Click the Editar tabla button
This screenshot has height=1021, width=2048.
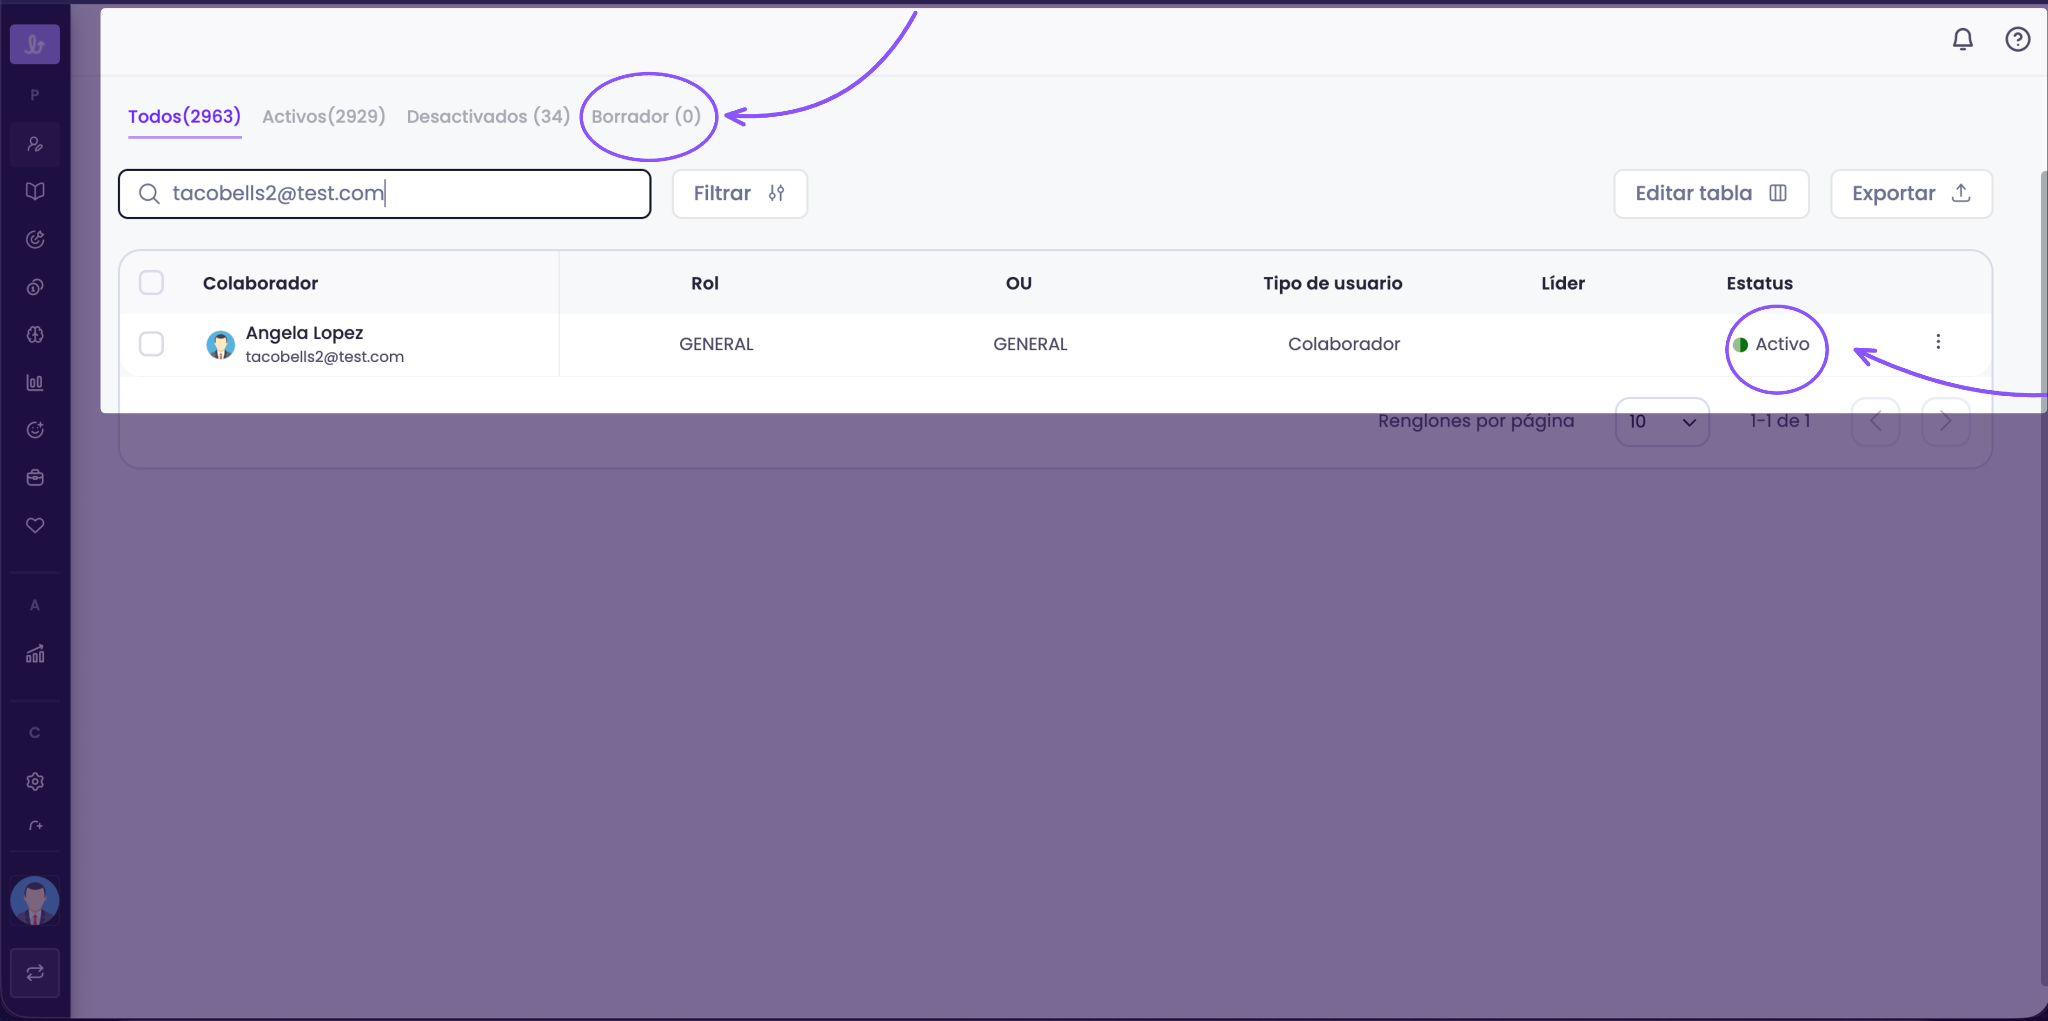[x=1711, y=194]
